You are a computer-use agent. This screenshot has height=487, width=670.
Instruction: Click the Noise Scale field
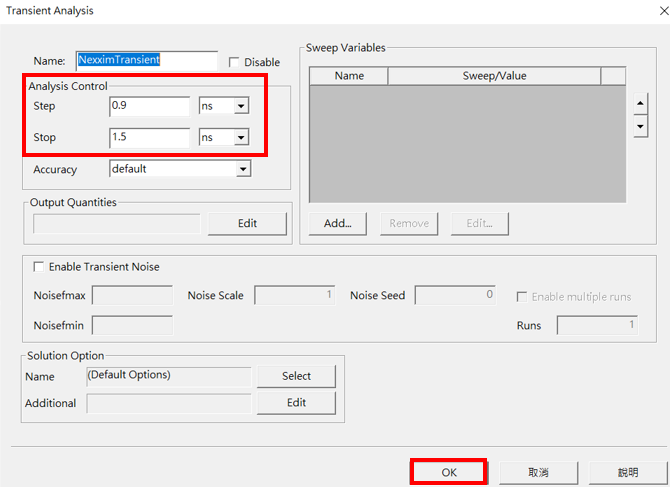click(294, 295)
